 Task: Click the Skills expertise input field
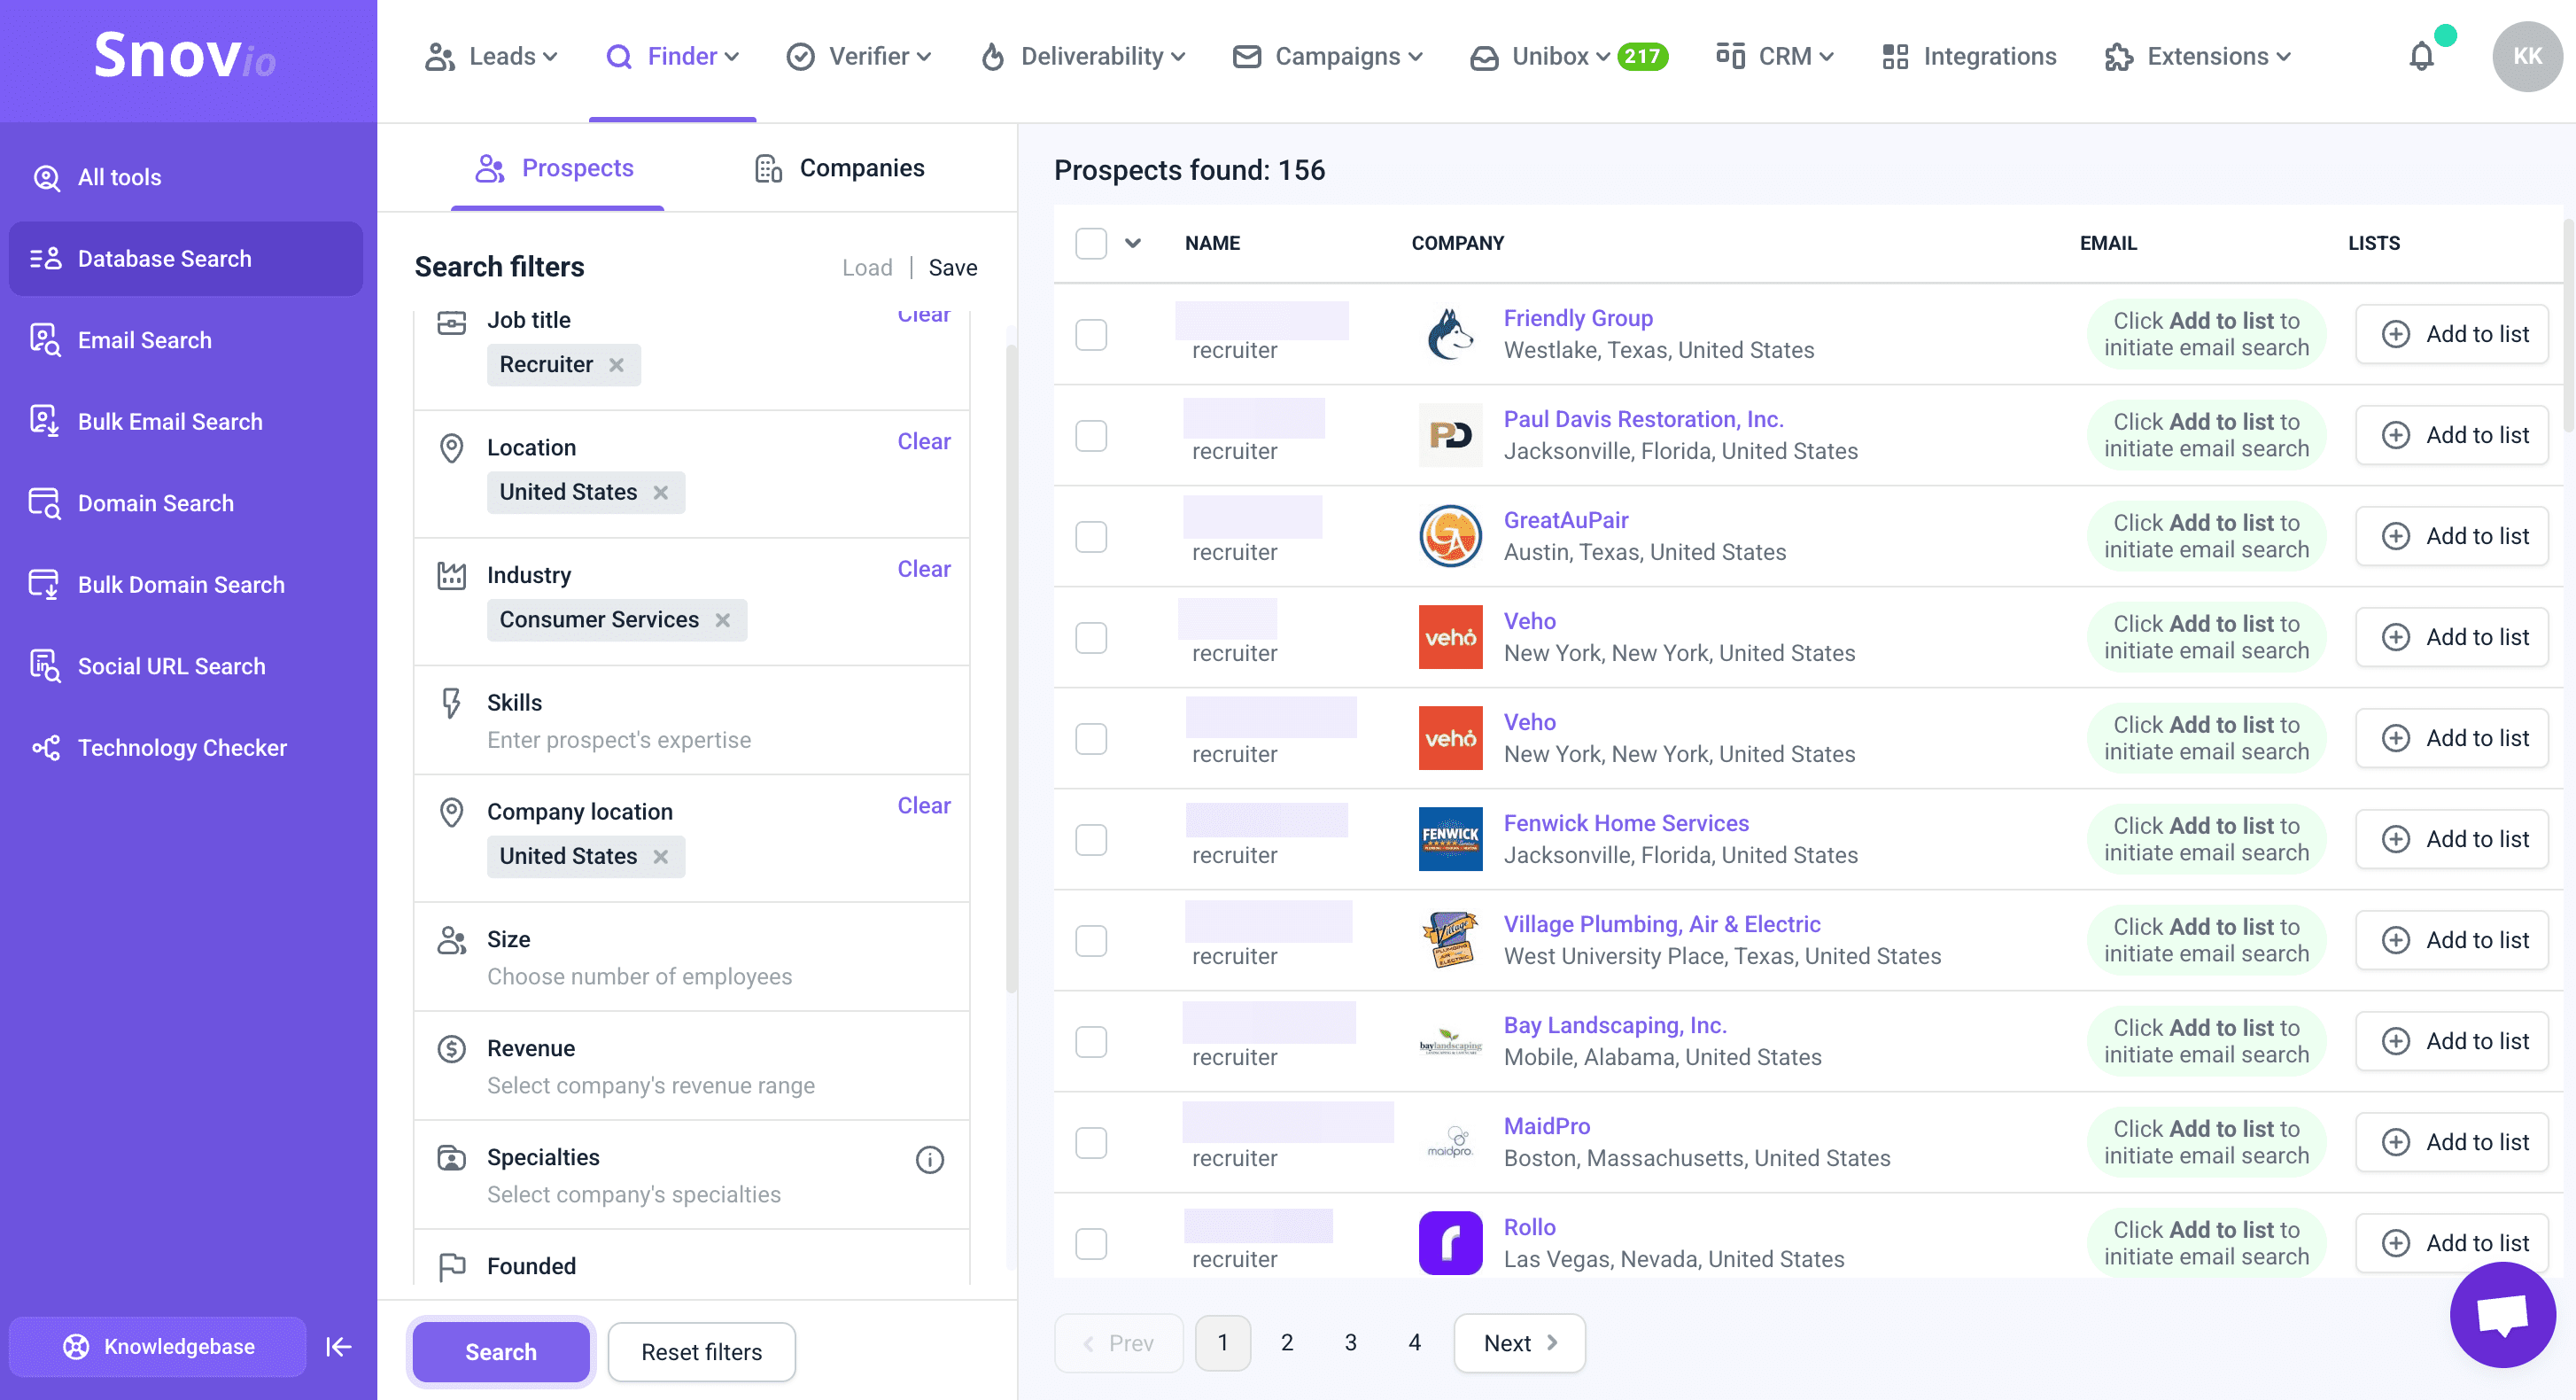(x=619, y=740)
